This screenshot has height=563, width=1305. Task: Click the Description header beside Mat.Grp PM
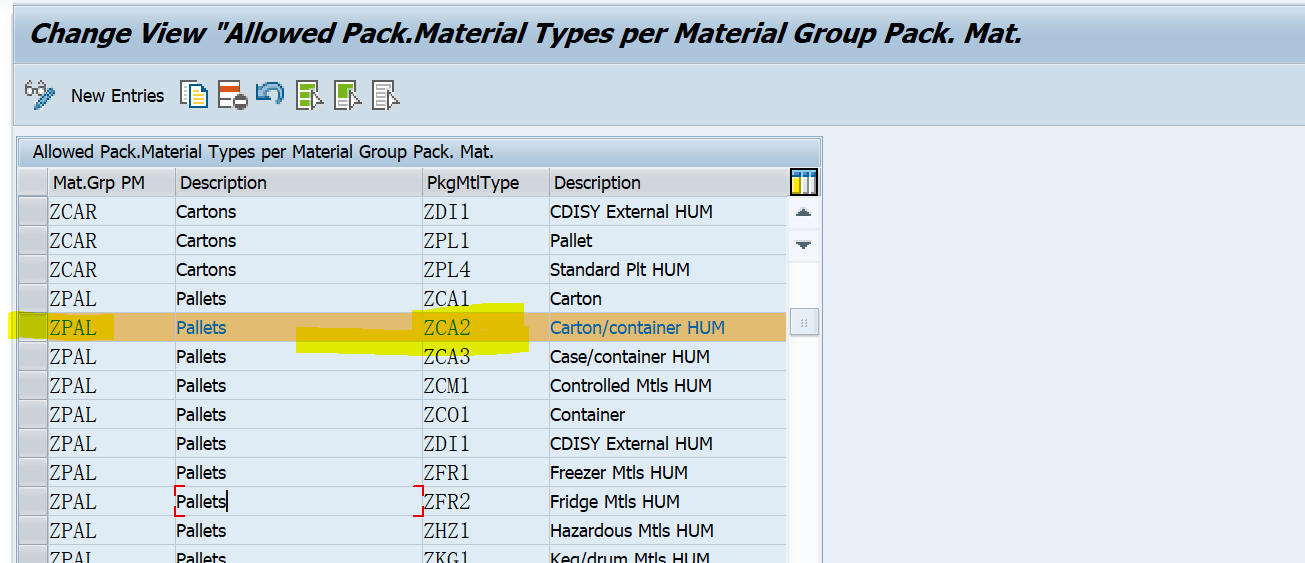click(x=298, y=183)
